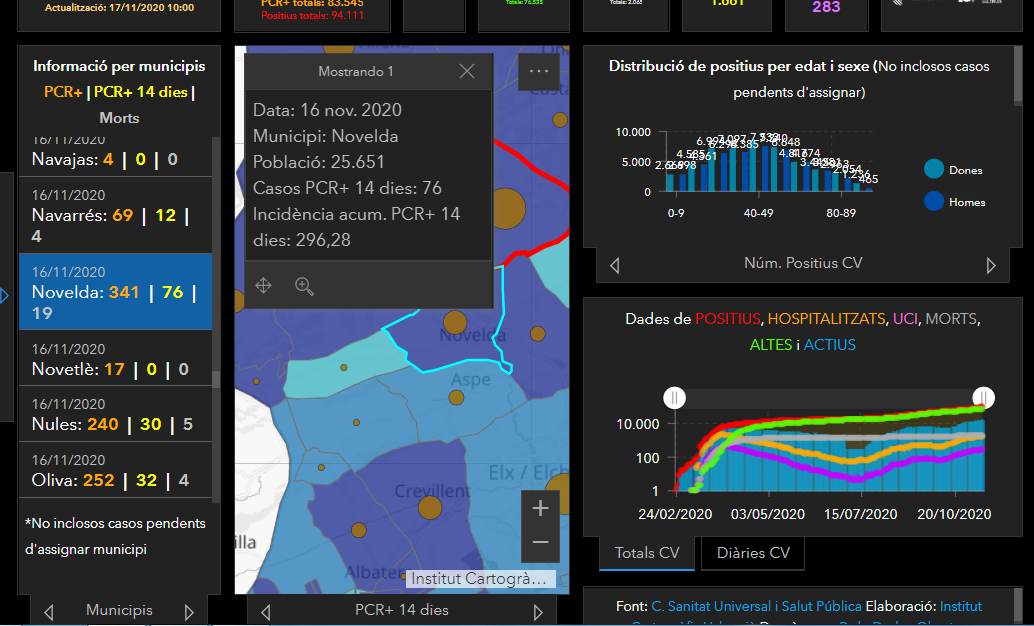Switch to the Totals CV tab
The image size is (1034, 626).
point(647,553)
